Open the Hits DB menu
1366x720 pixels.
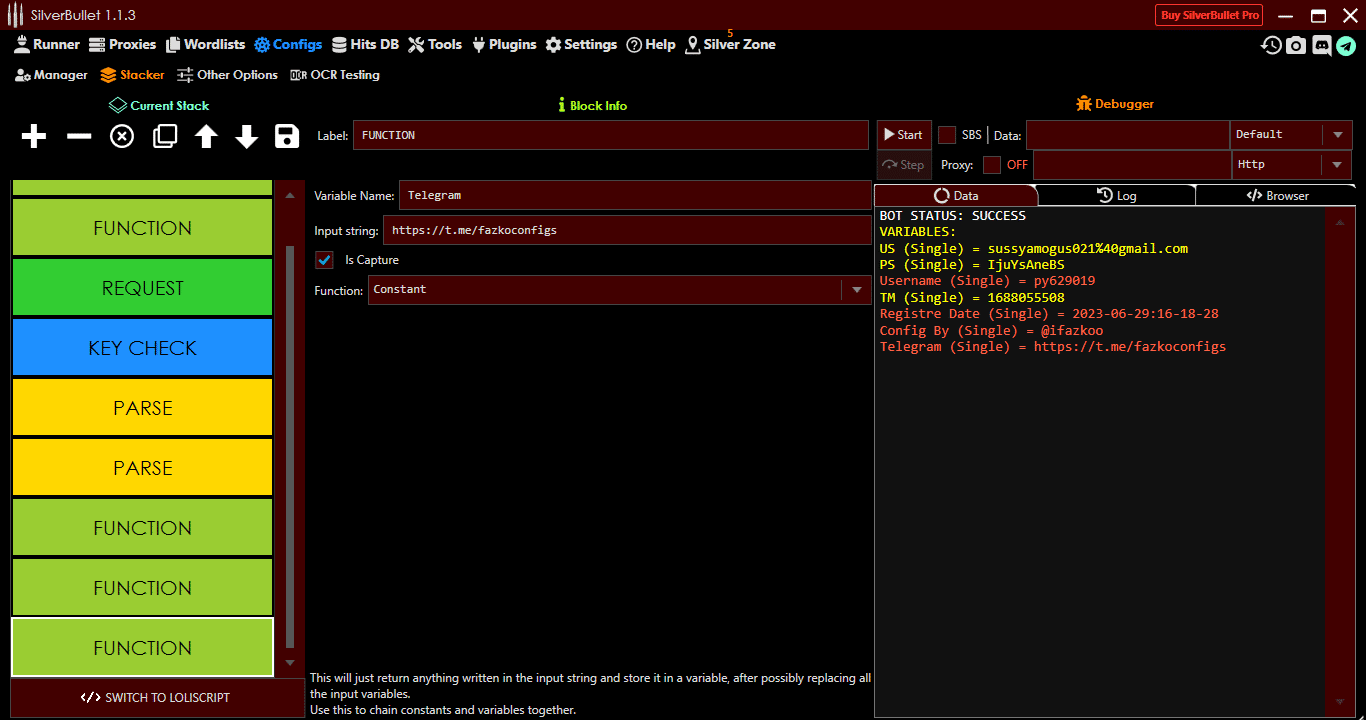(366, 44)
